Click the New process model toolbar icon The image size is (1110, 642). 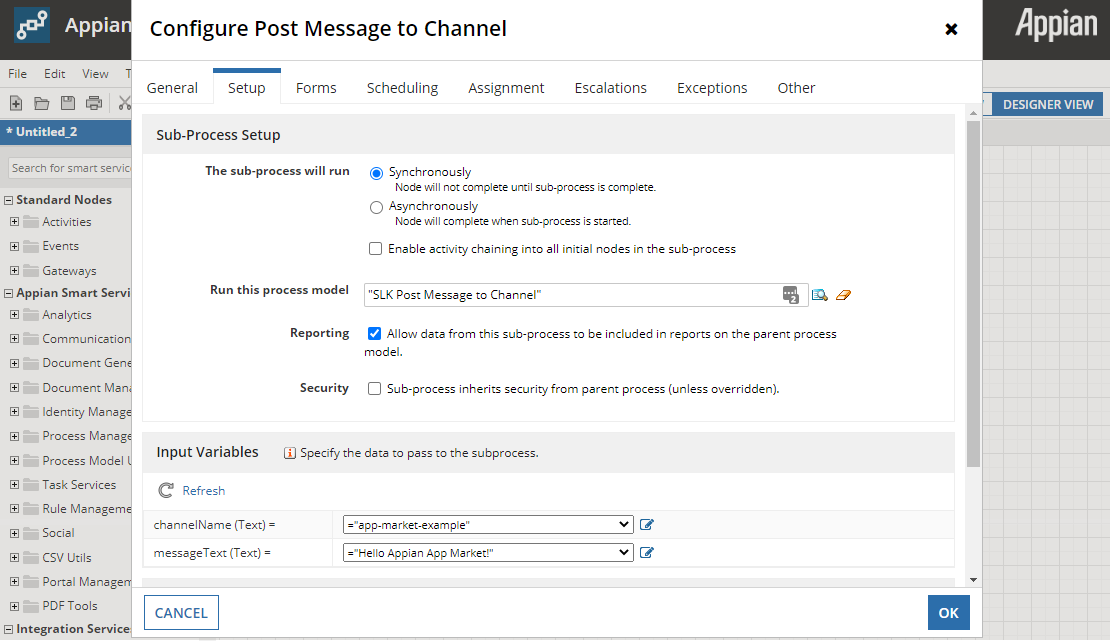(x=16, y=103)
